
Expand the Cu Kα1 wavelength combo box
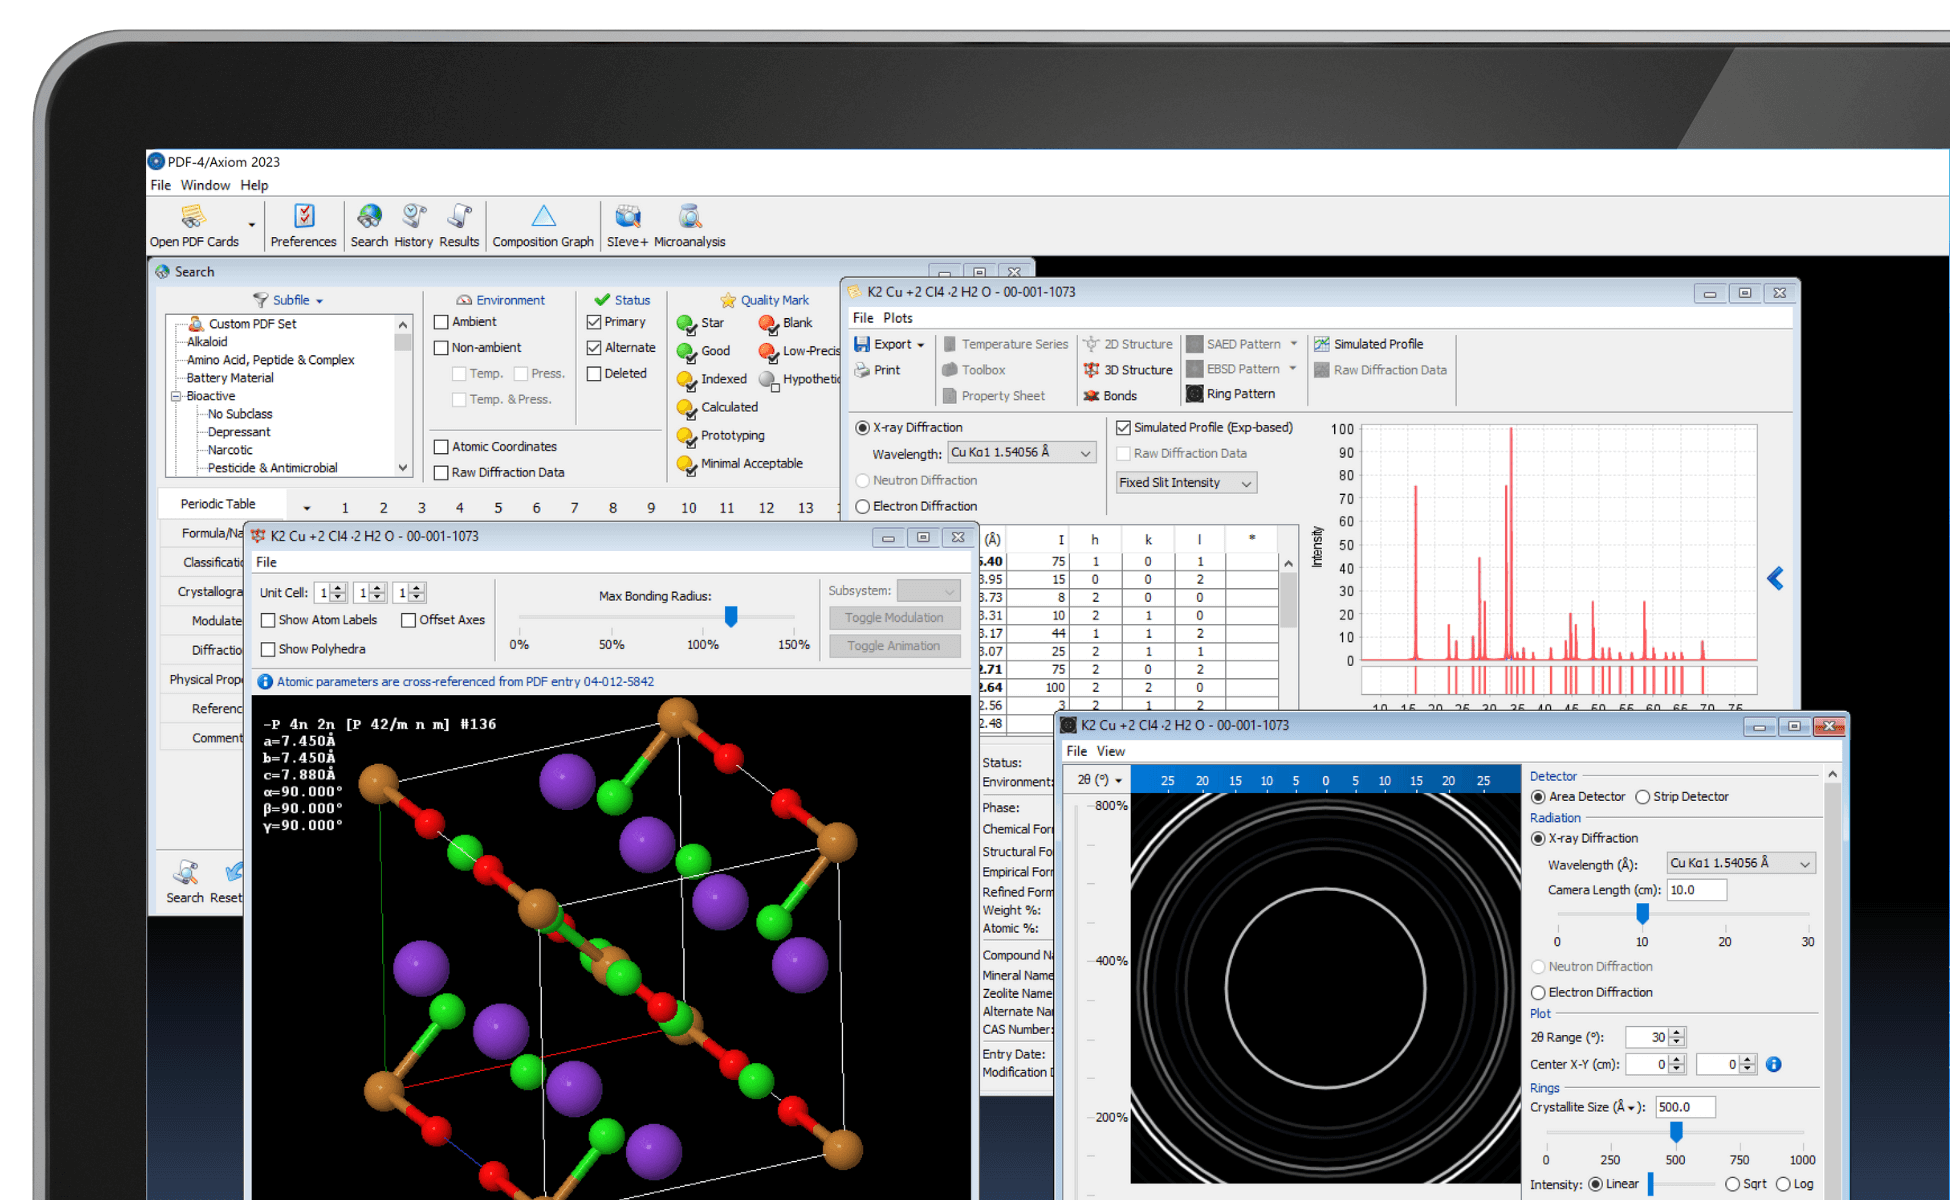coord(1021,453)
